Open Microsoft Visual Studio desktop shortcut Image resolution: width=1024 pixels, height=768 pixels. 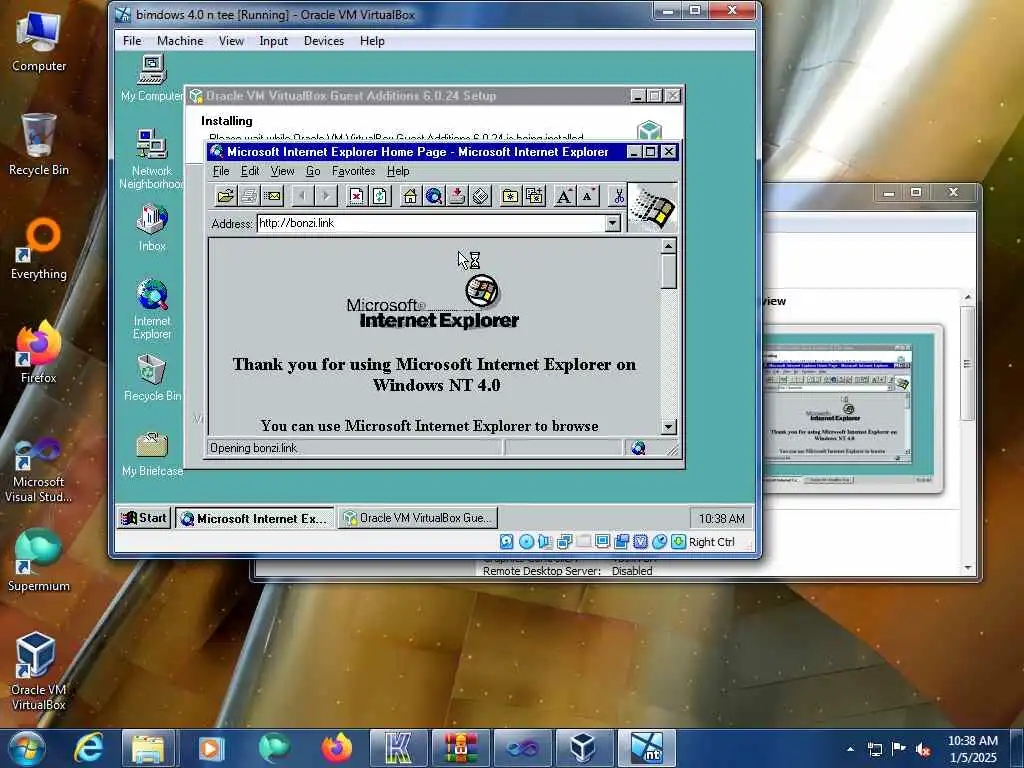click(x=39, y=470)
